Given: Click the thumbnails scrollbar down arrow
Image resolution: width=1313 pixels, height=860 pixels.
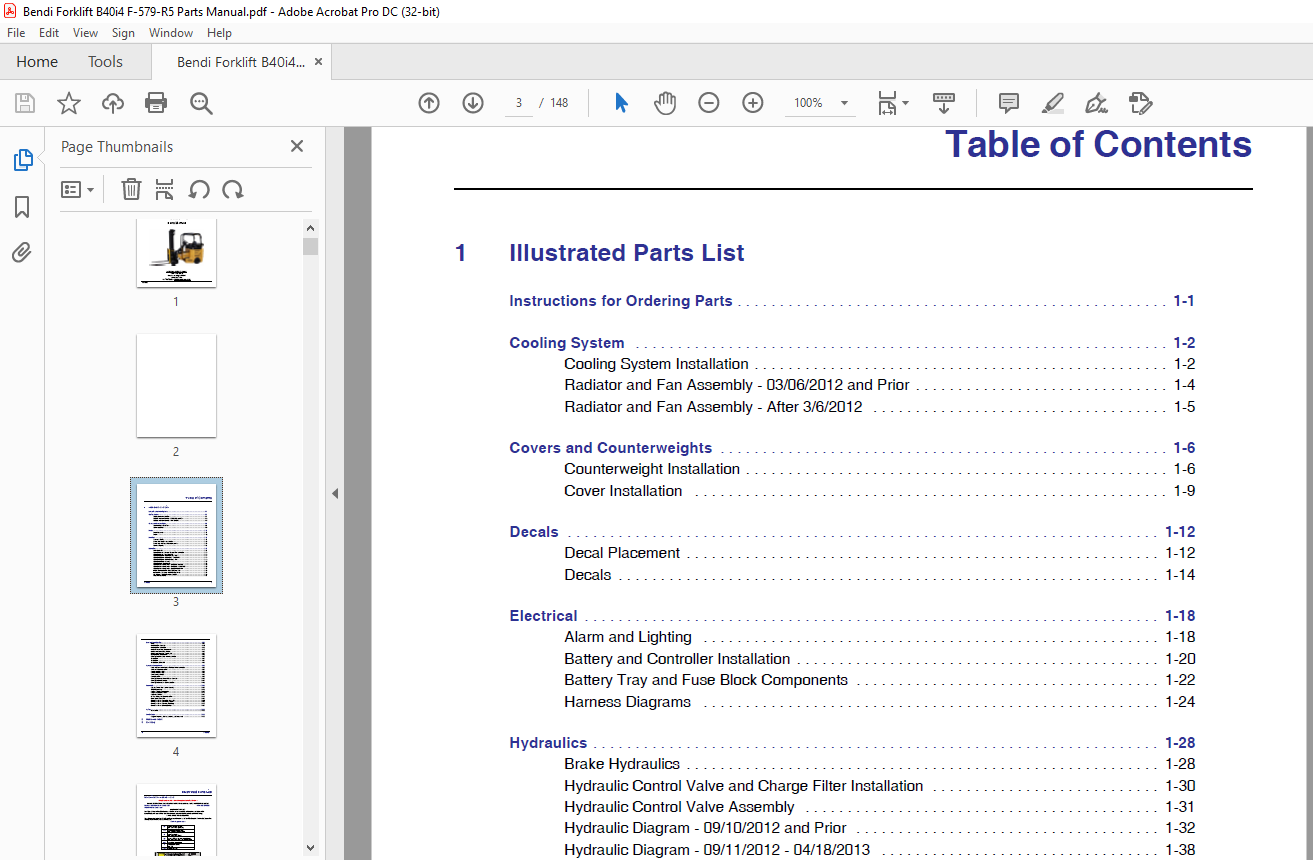Looking at the screenshot, I should (x=310, y=848).
